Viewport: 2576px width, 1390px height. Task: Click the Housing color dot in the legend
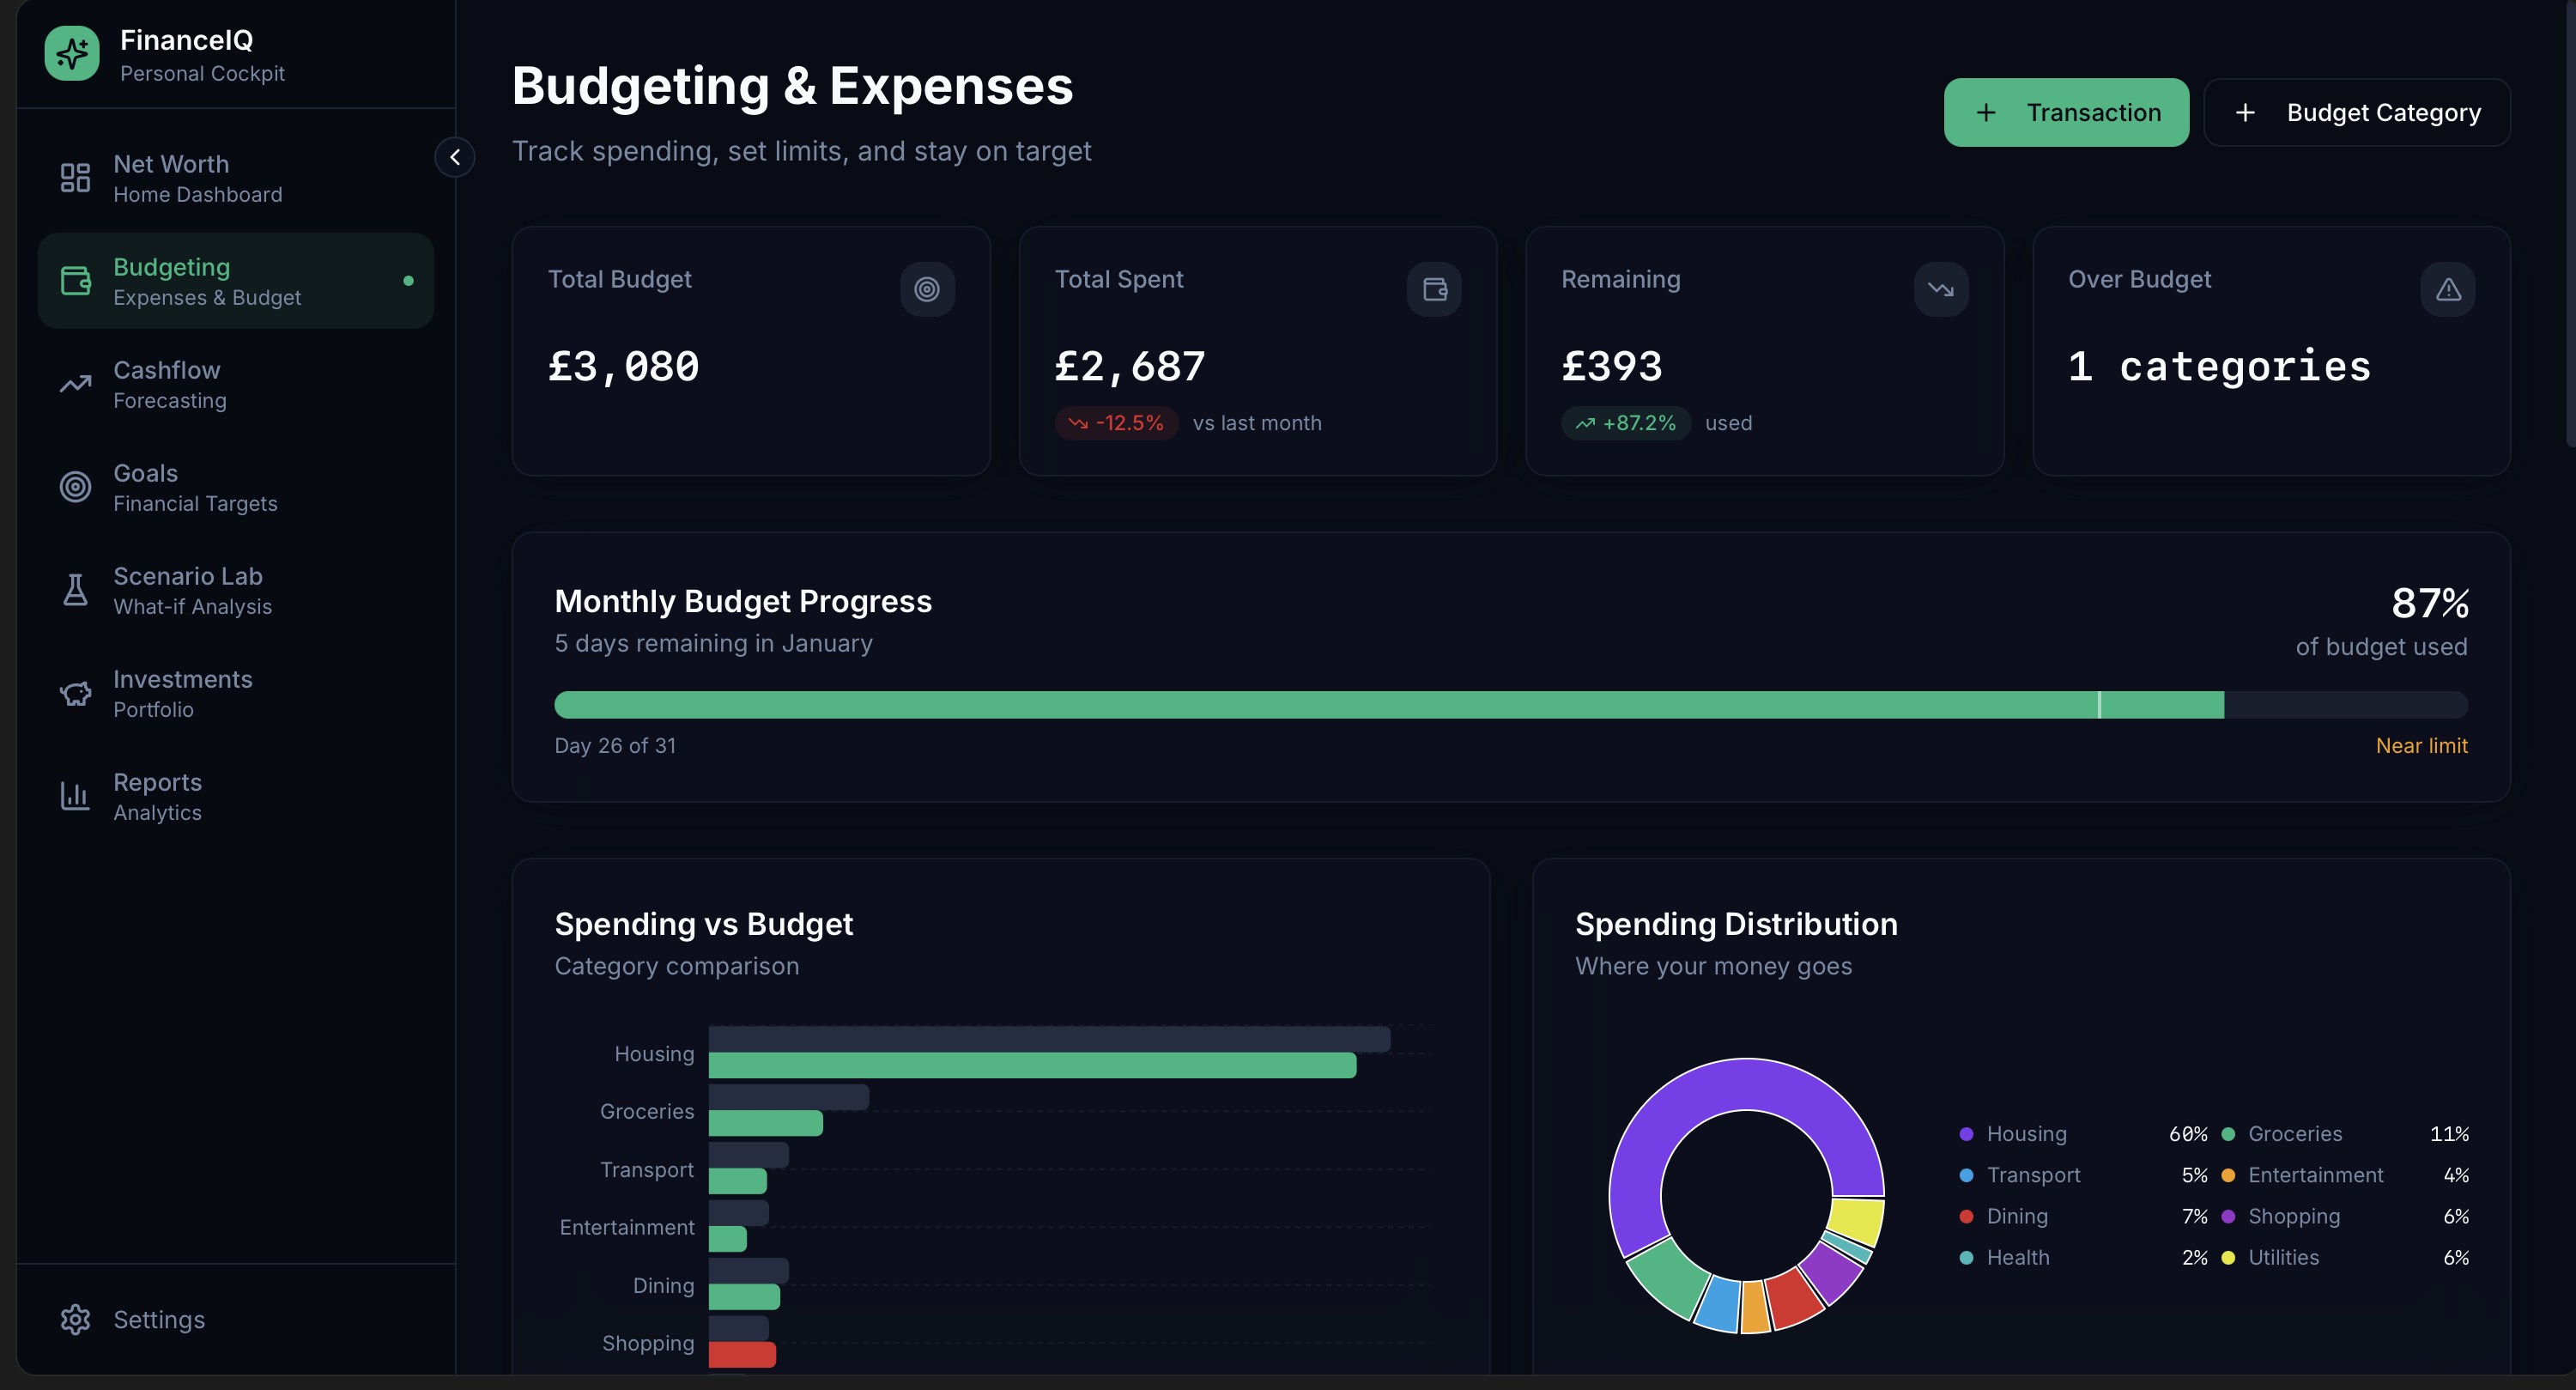tap(1966, 1134)
